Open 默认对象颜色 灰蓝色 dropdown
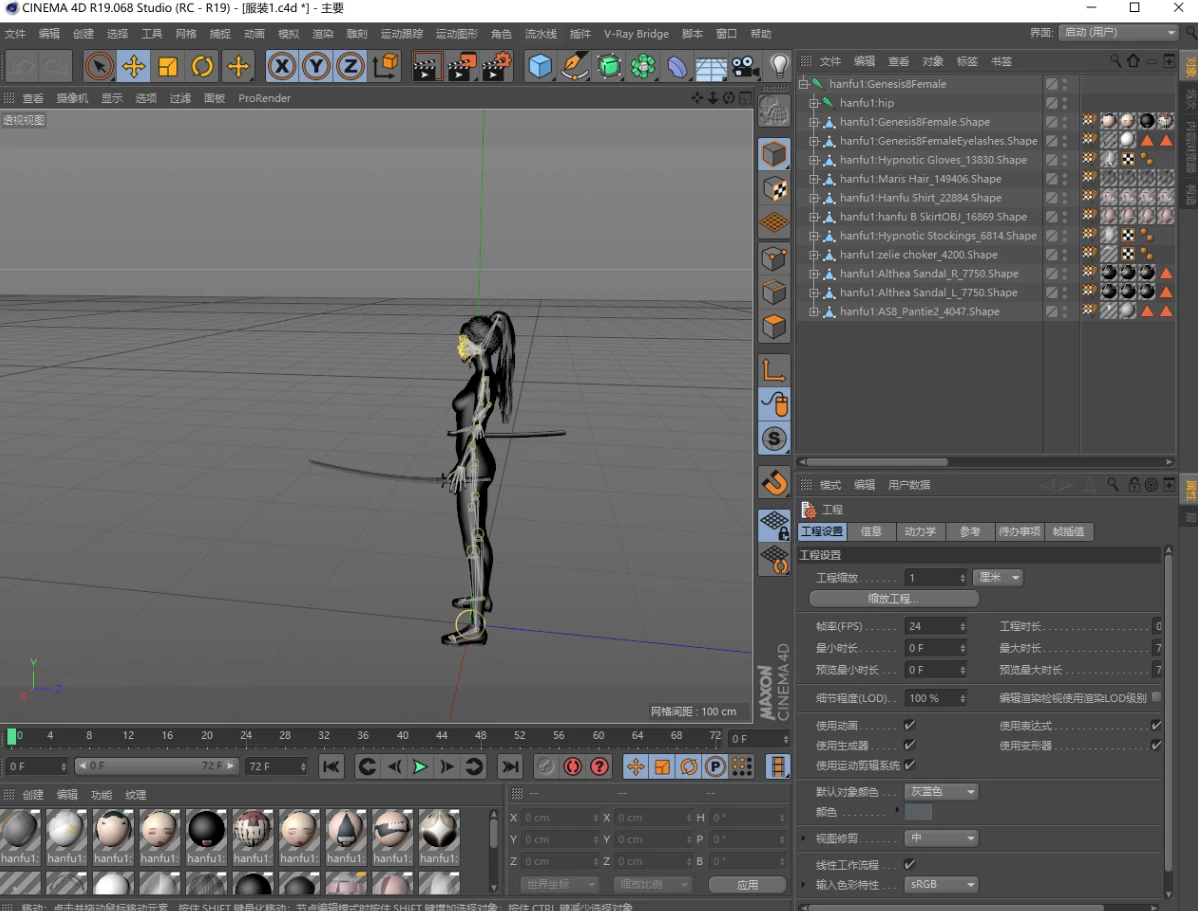Screen dimensions: 1198x911 click(x=941, y=791)
